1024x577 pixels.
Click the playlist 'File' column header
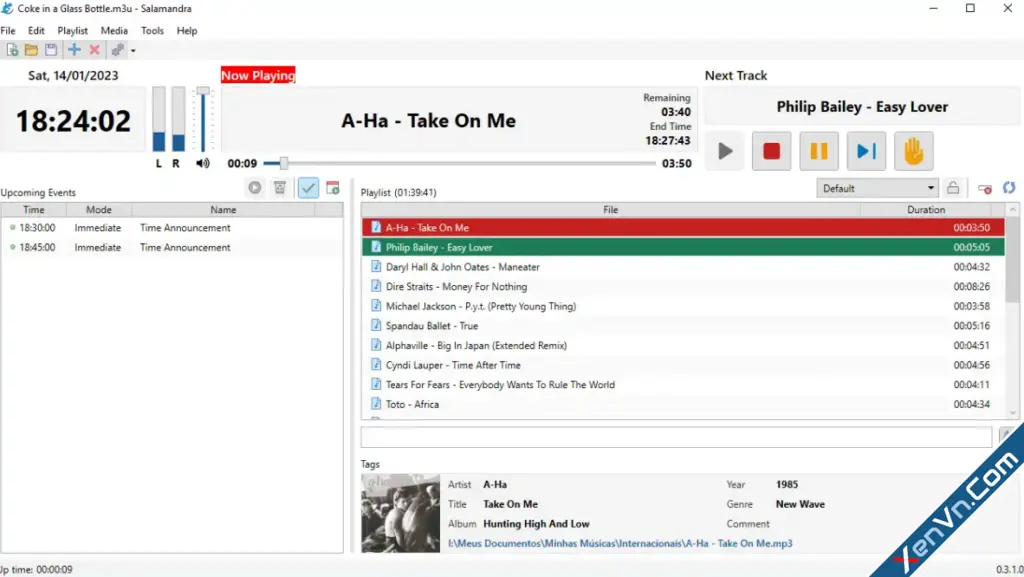click(611, 210)
